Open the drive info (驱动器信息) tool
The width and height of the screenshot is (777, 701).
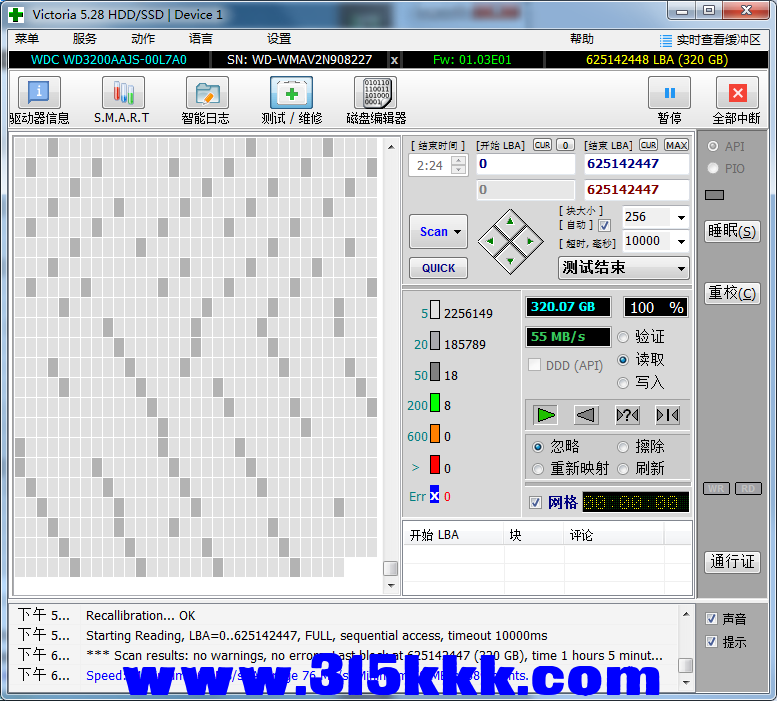click(x=39, y=93)
